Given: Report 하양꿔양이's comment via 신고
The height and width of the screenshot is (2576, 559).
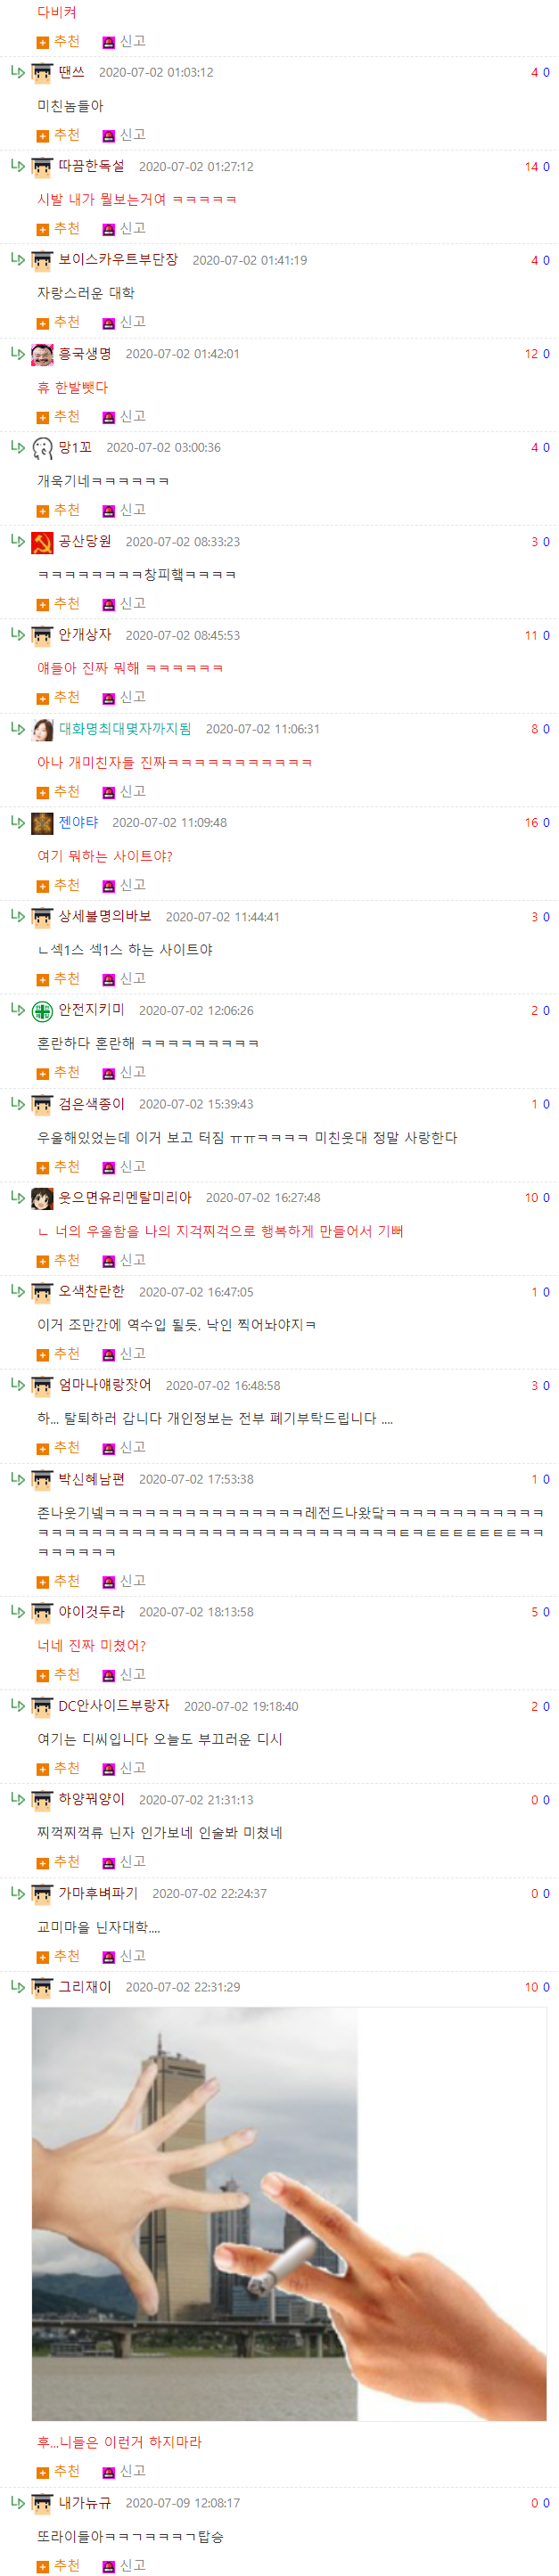Looking at the screenshot, I should click(124, 1862).
